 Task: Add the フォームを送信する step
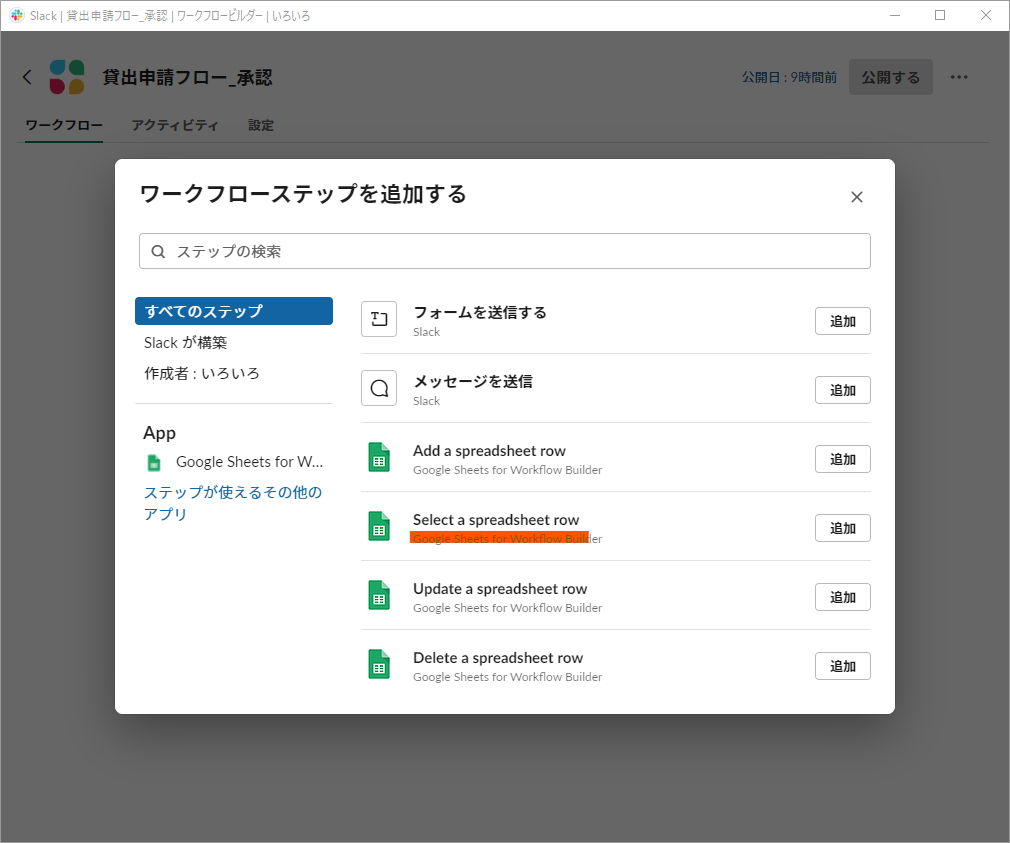pos(843,321)
